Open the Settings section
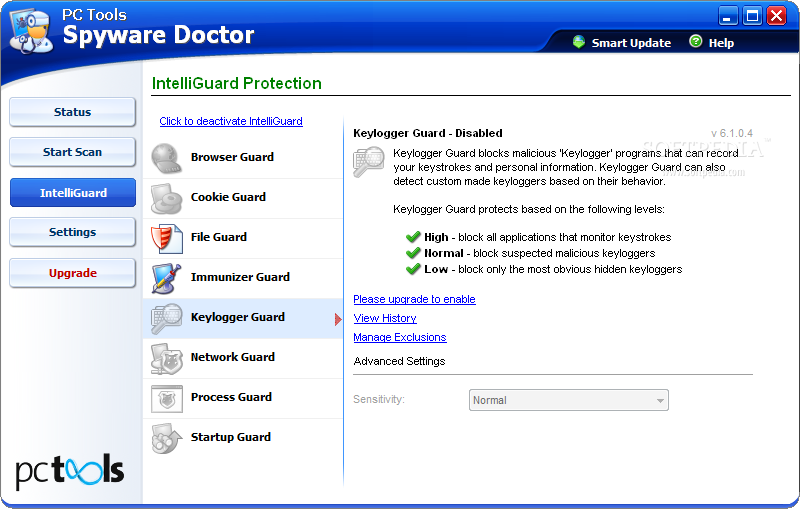The image size is (800, 509). [72, 232]
